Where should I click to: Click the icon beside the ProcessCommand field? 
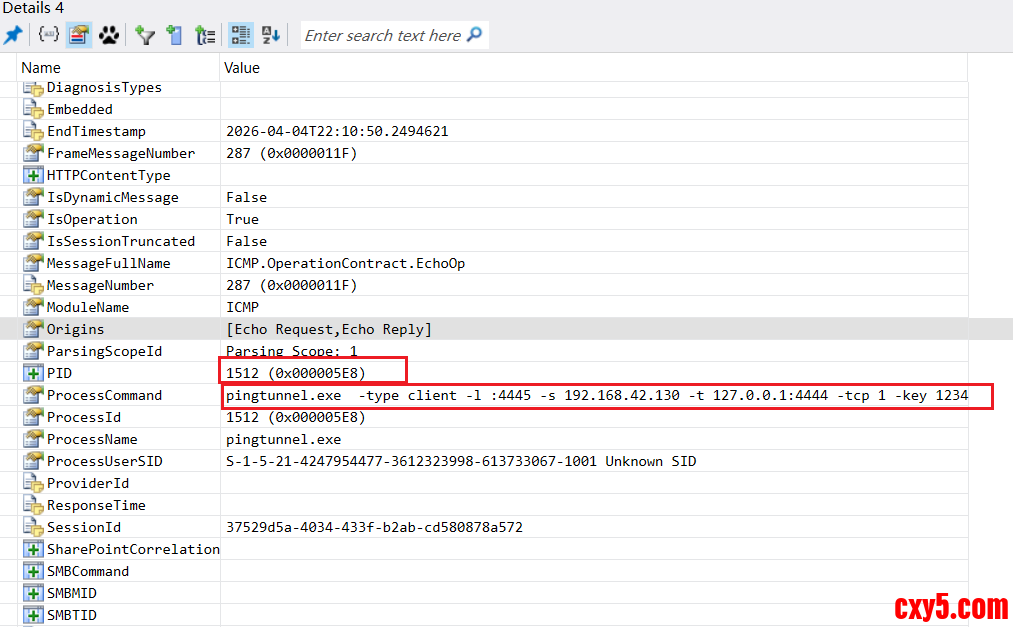coord(33,395)
